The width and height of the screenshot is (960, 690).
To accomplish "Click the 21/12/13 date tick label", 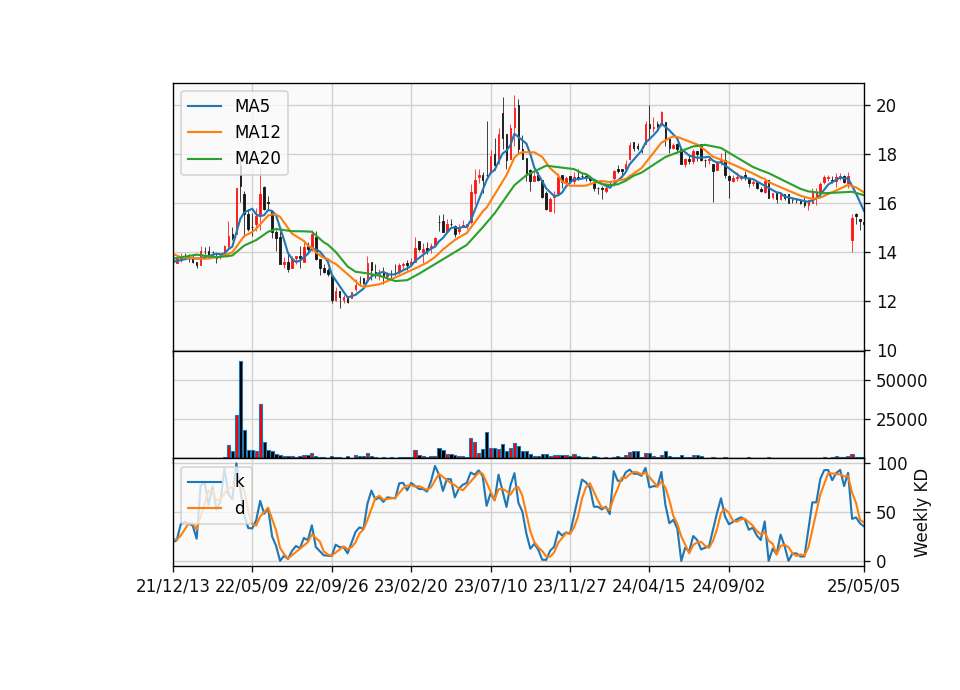I will (x=173, y=587).
